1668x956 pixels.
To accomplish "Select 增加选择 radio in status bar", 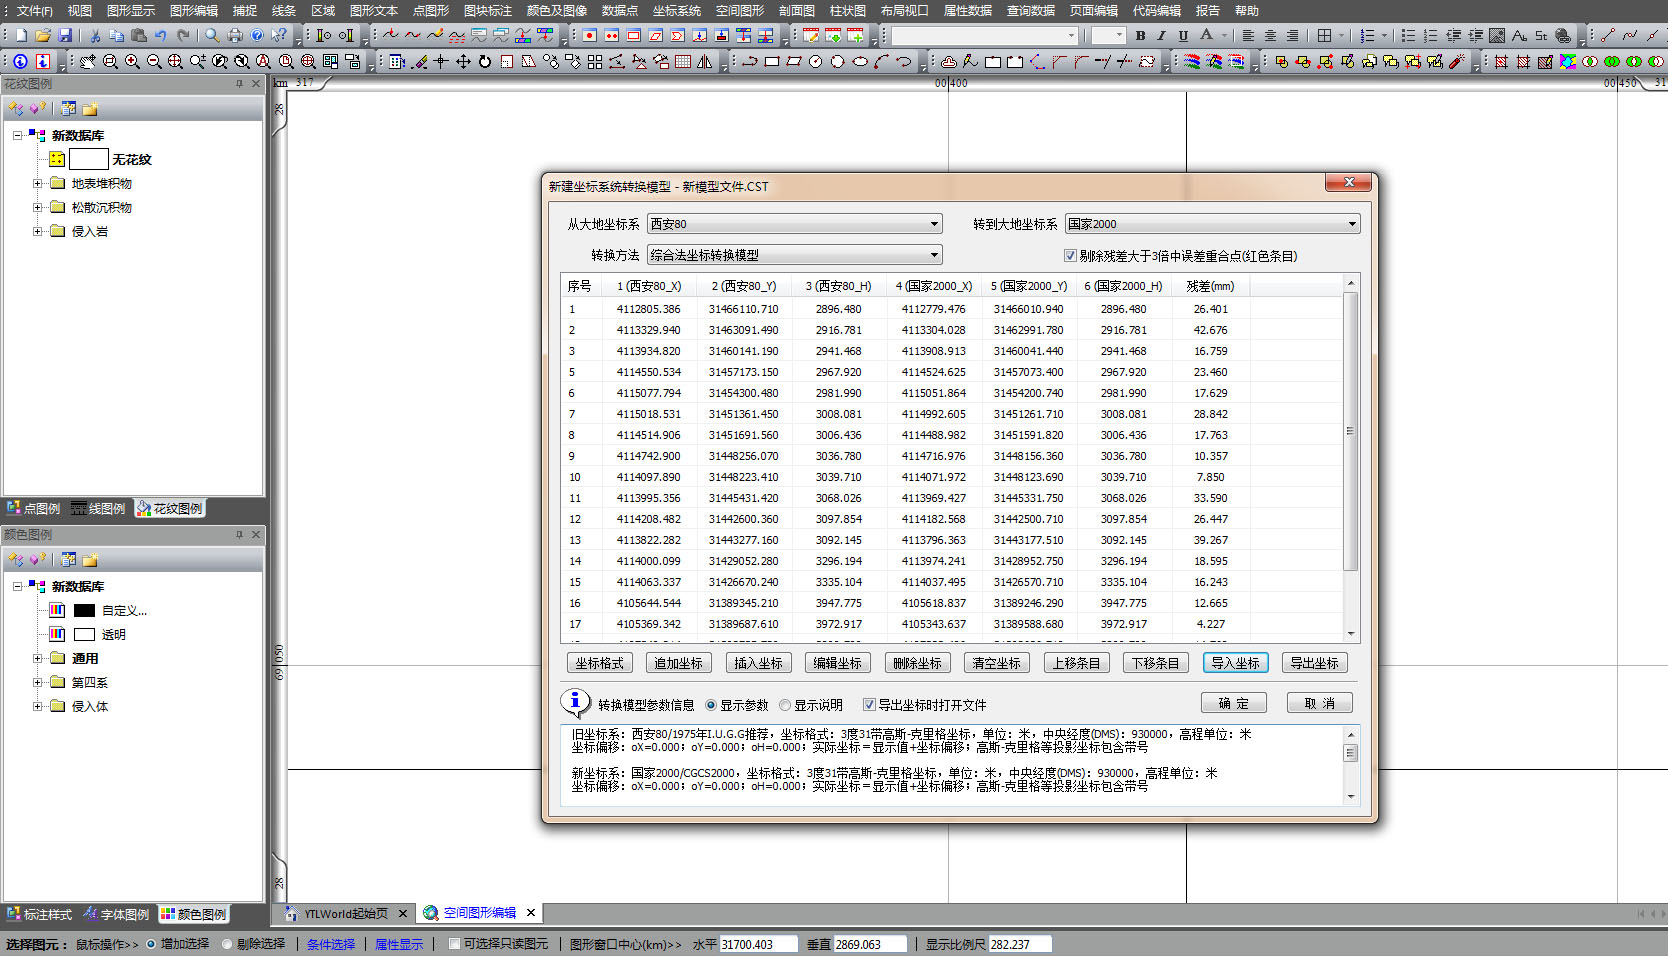I will coord(151,944).
